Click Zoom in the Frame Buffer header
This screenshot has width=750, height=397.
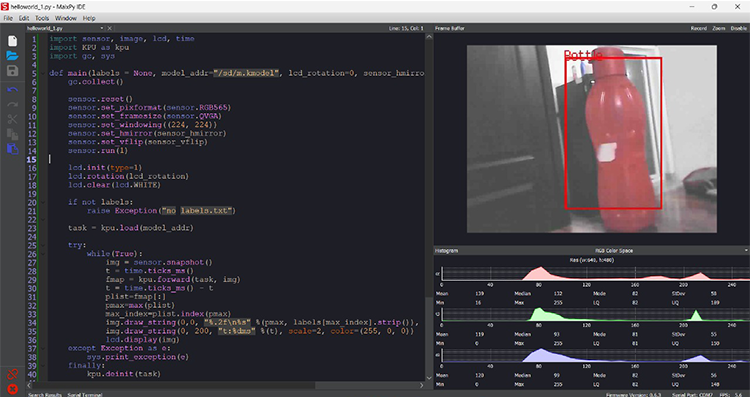(719, 29)
